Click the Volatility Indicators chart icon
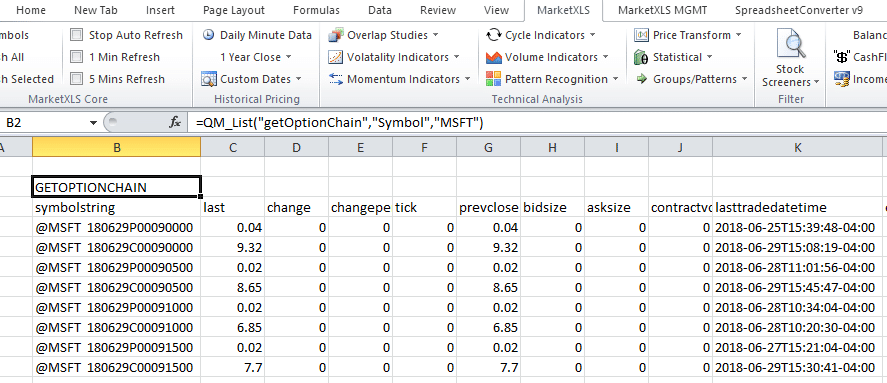Image resolution: width=887 pixels, height=383 pixels. (x=335, y=57)
